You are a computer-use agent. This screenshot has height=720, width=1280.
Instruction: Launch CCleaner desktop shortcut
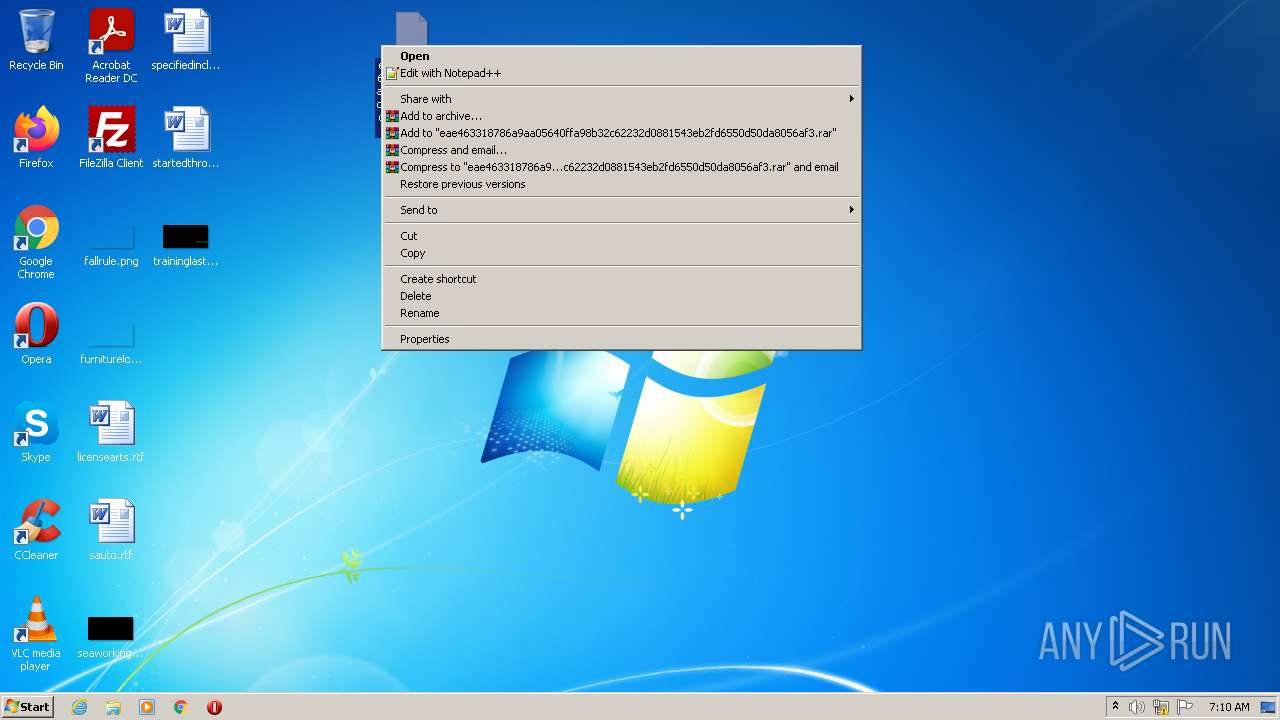(36, 530)
